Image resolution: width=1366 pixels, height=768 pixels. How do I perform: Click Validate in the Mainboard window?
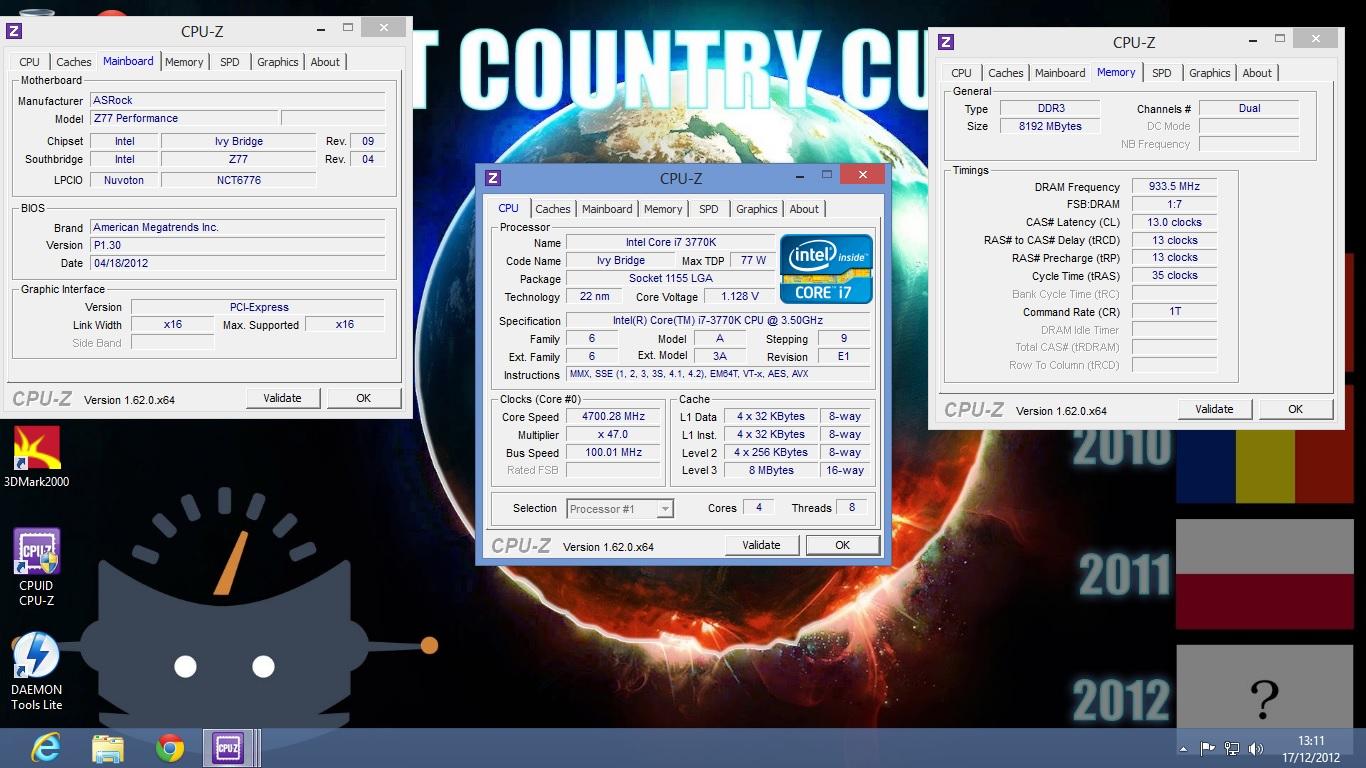[282, 398]
